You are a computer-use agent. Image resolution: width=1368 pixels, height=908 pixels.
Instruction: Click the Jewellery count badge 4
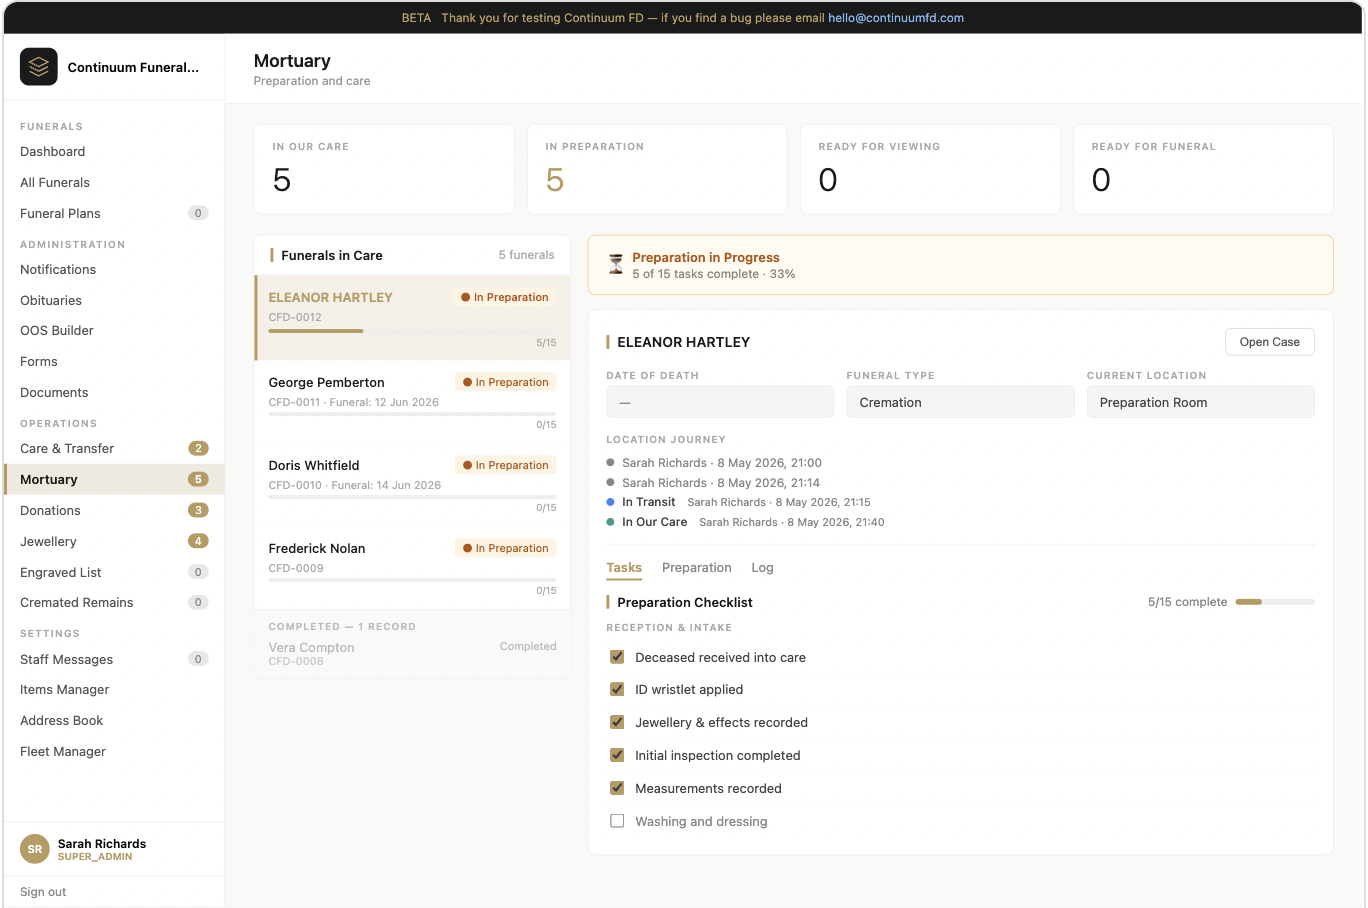(x=198, y=541)
